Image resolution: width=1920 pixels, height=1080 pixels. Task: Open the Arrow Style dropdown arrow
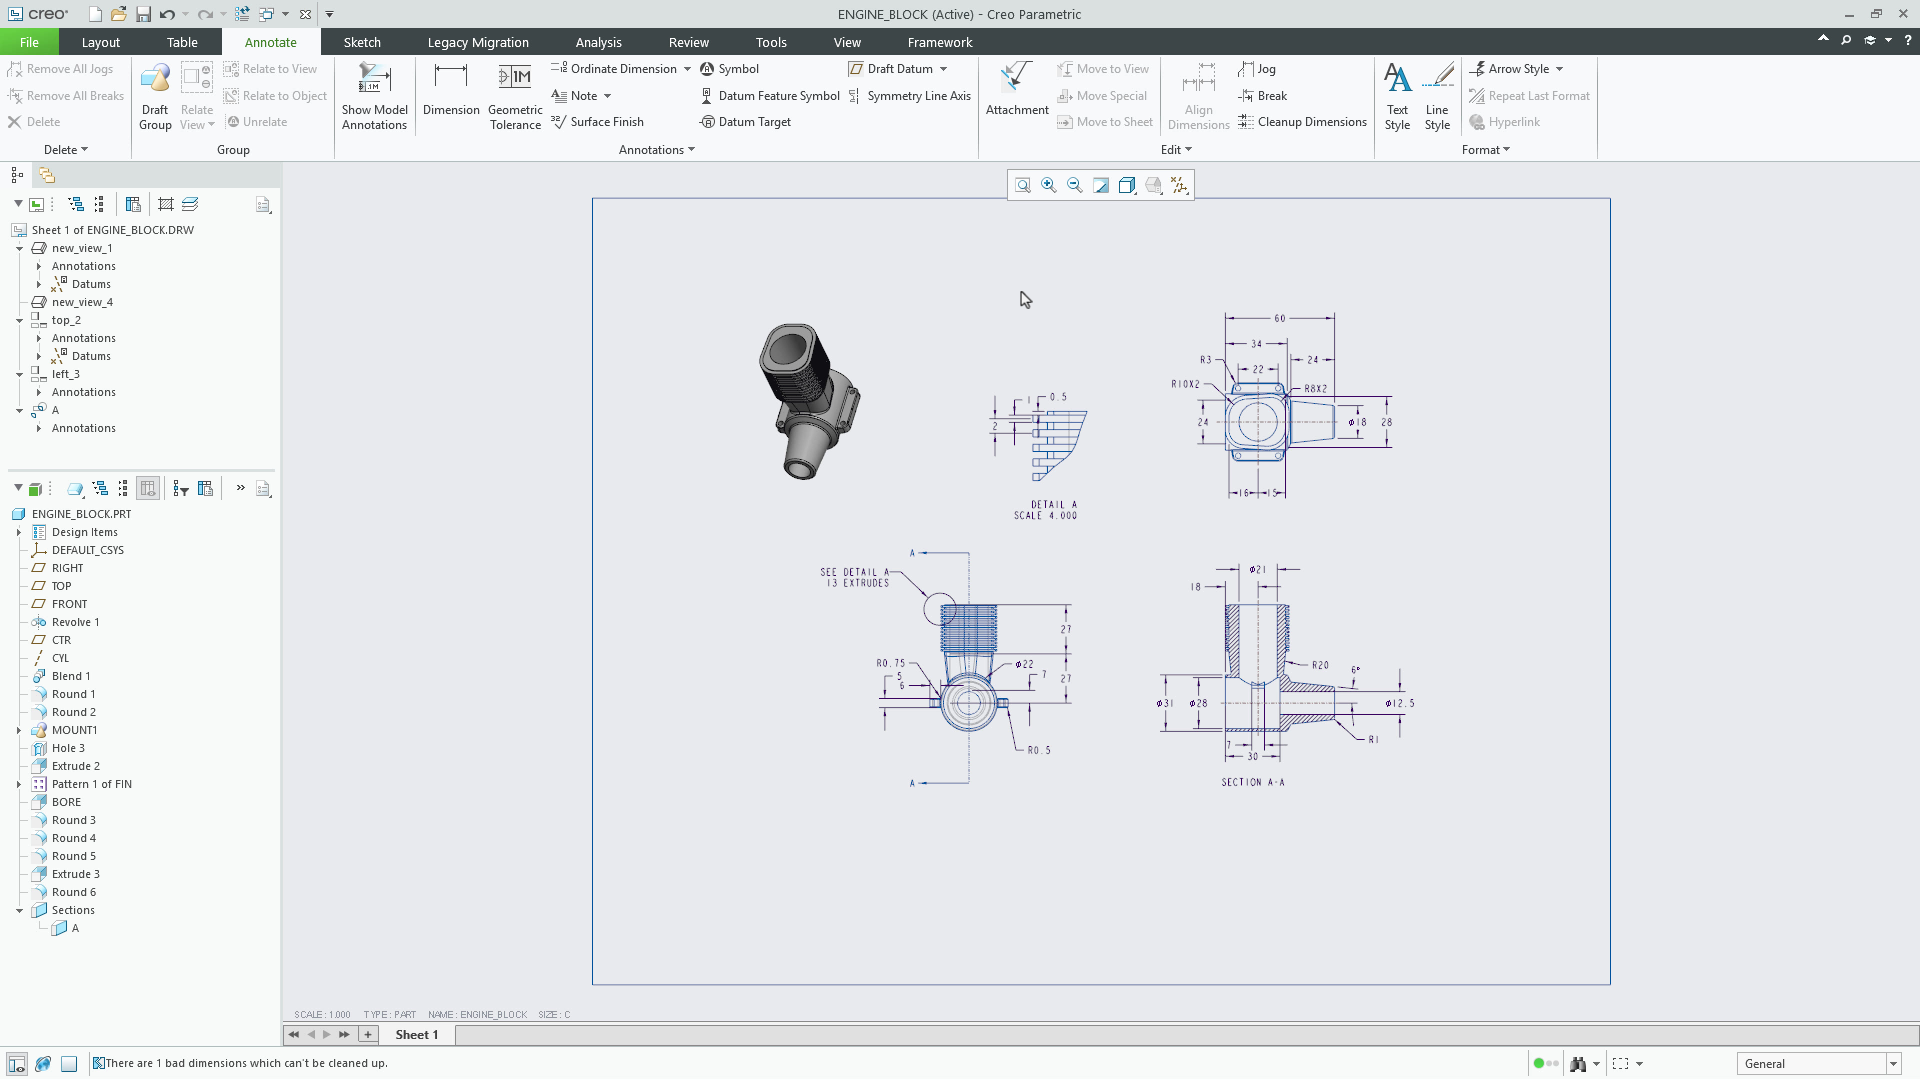point(1559,69)
